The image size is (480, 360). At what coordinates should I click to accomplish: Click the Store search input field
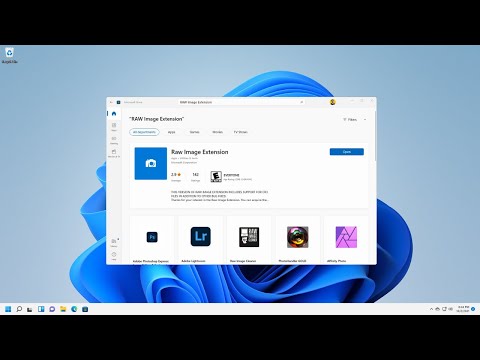pos(241,102)
